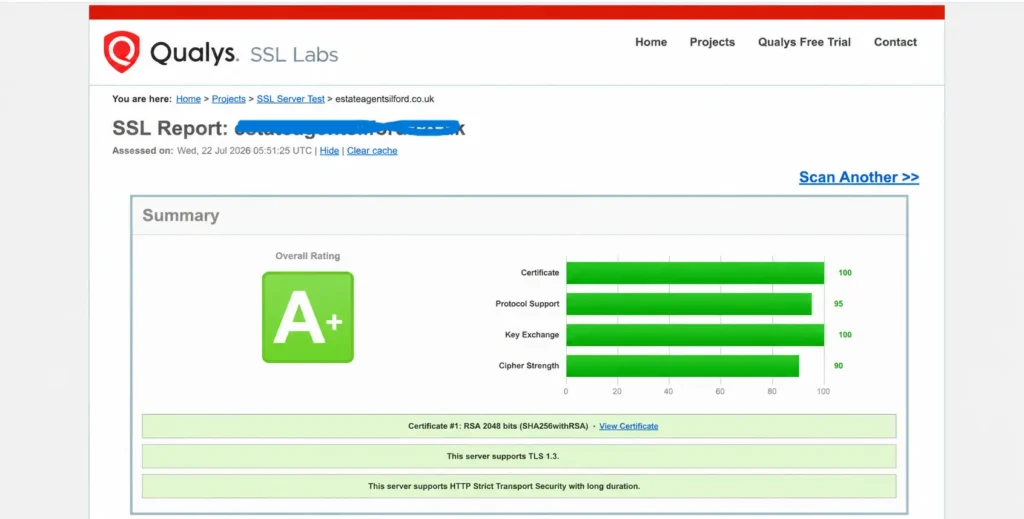Viewport: 1024px width, 519px height.
Task: Select the 'Key Exchange' chart label
Action: [532, 335]
